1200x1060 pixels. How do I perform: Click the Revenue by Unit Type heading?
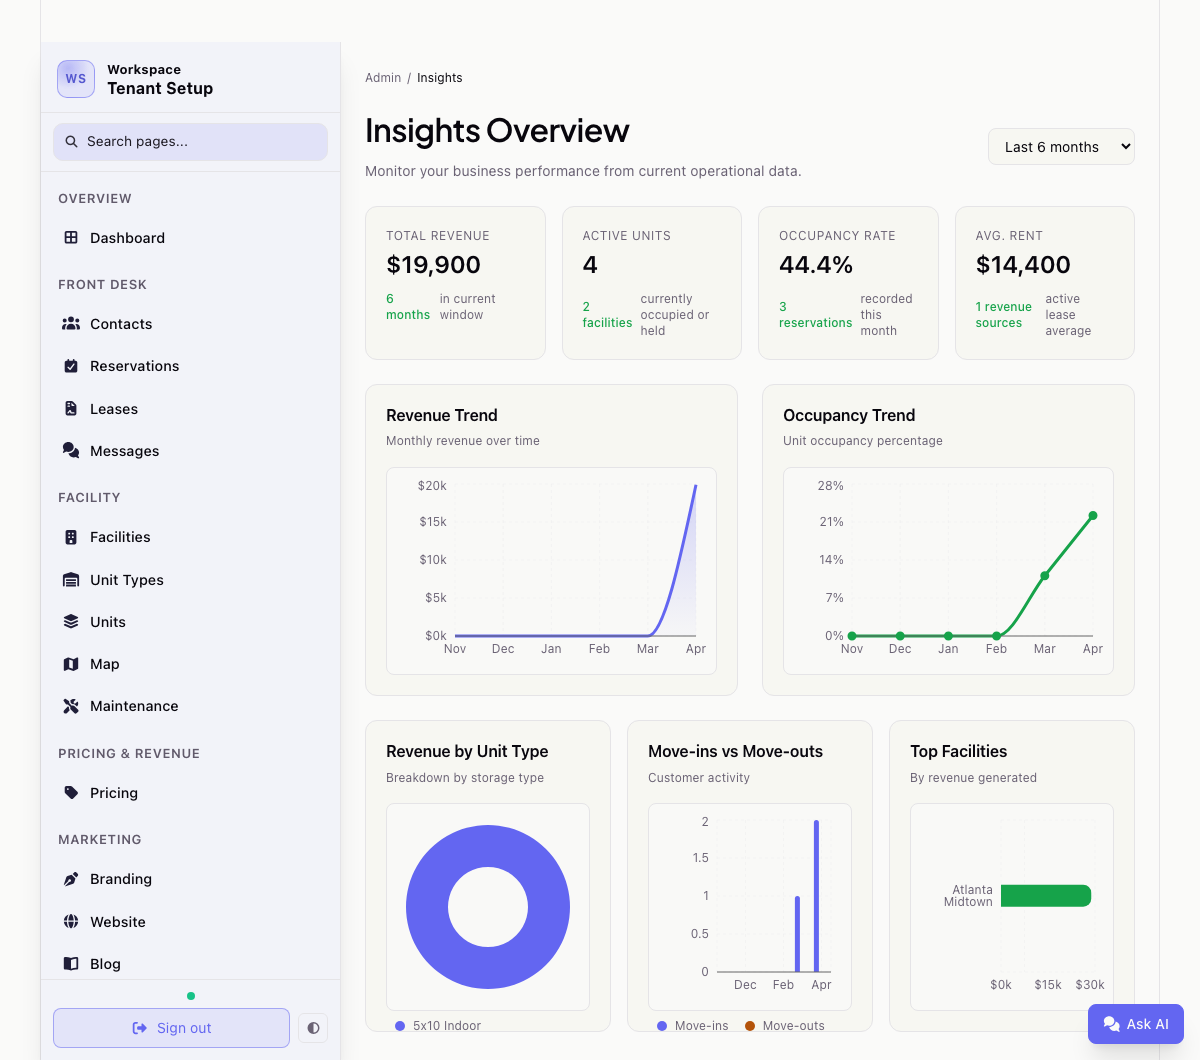pyautogui.click(x=467, y=751)
